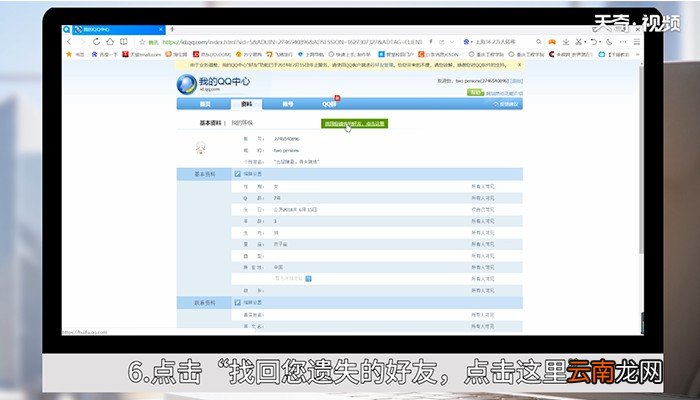
Task: Toggle night mode with the moon icon
Action: tap(609, 42)
